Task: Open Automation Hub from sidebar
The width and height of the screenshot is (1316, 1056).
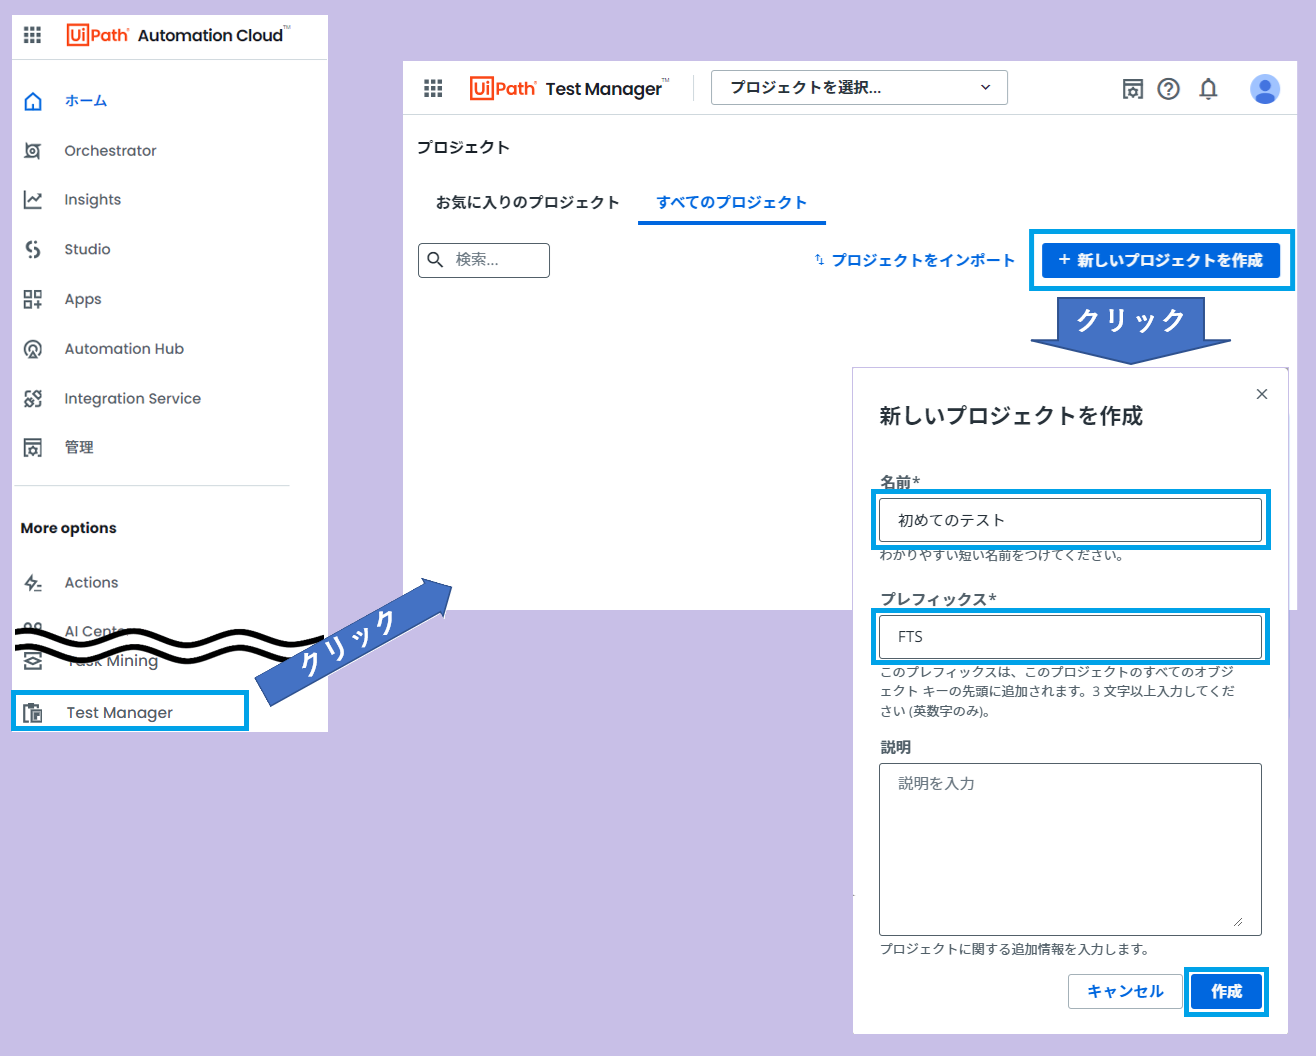Action: pyautogui.click(x=124, y=349)
